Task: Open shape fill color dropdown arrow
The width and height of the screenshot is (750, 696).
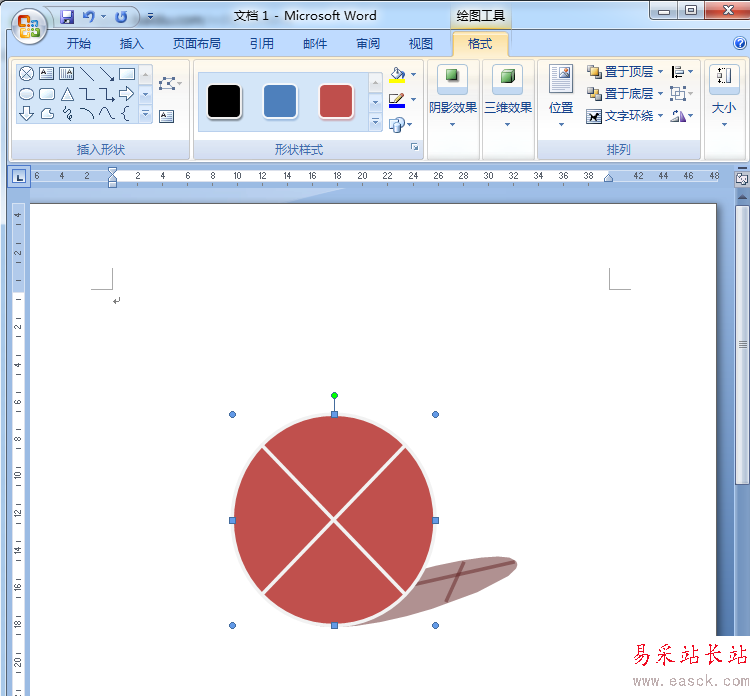Action: click(414, 75)
